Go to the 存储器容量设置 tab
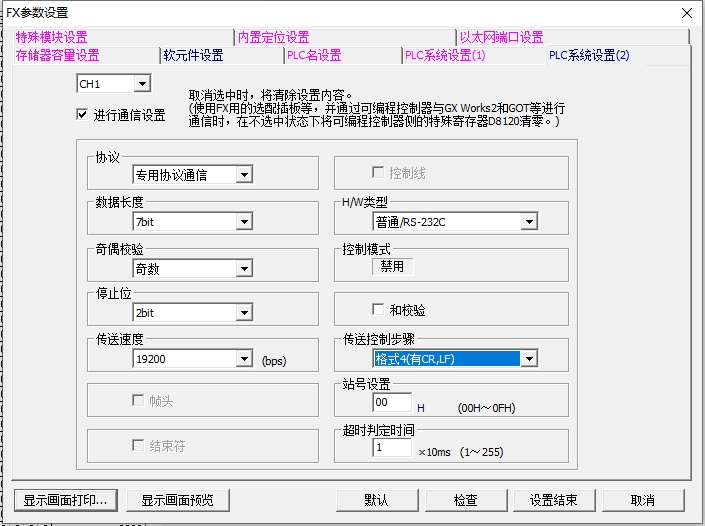 (57, 55)
